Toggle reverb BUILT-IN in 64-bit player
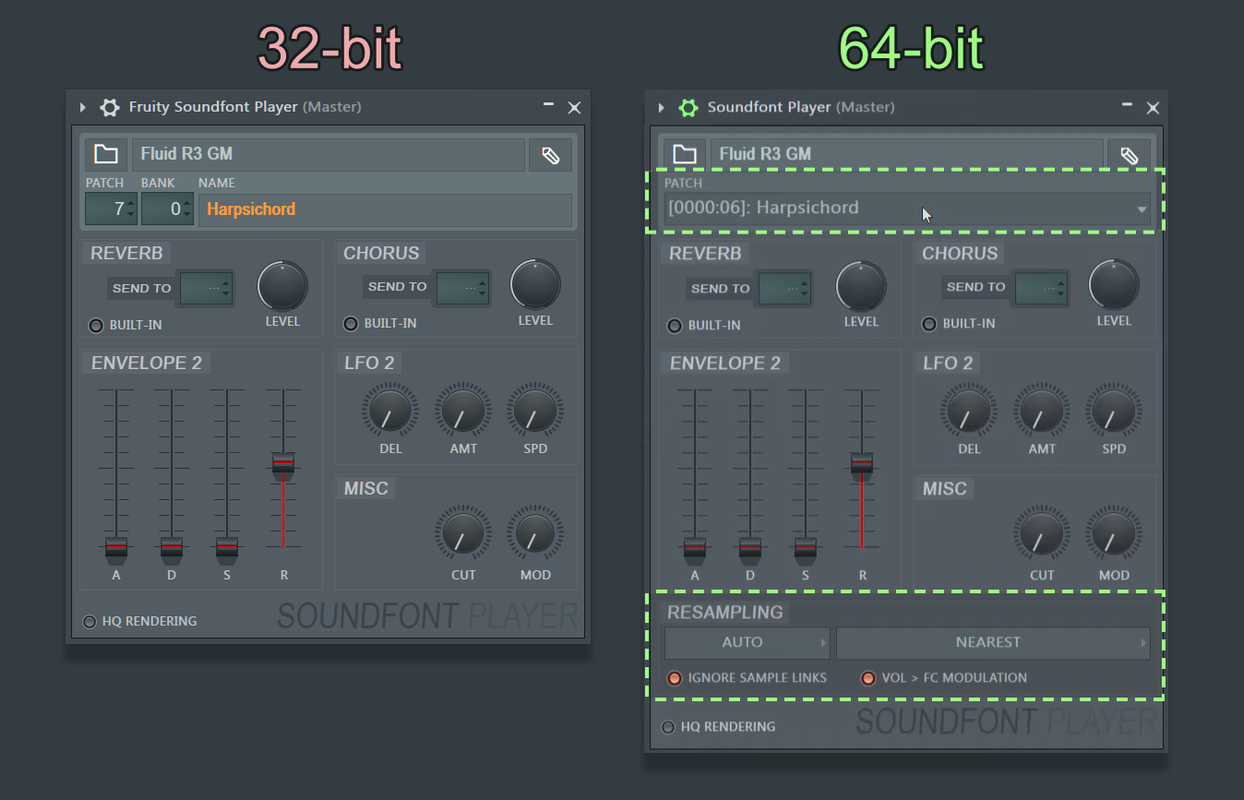 pos(674,325)
